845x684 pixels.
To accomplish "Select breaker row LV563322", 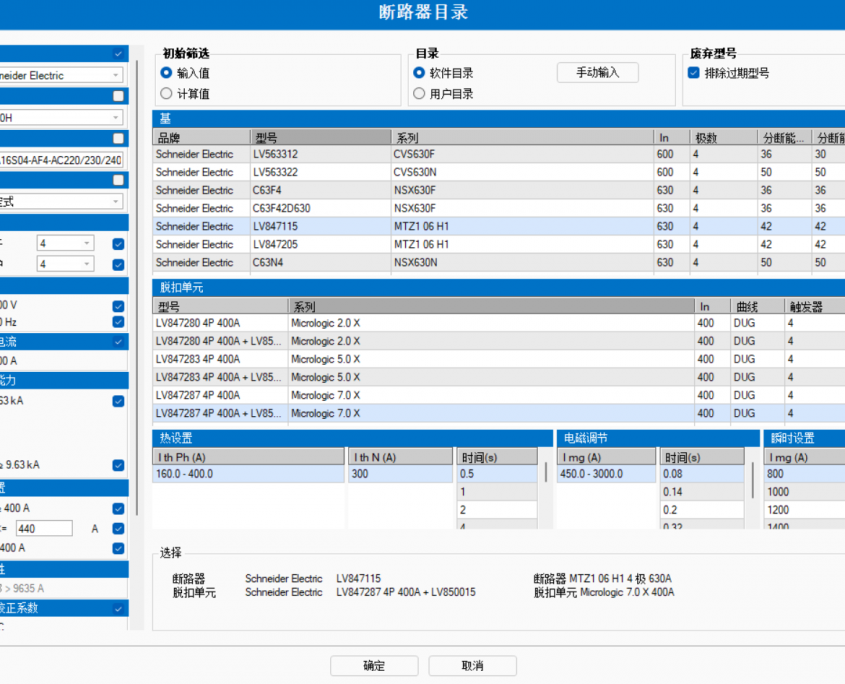I will 498,172.
